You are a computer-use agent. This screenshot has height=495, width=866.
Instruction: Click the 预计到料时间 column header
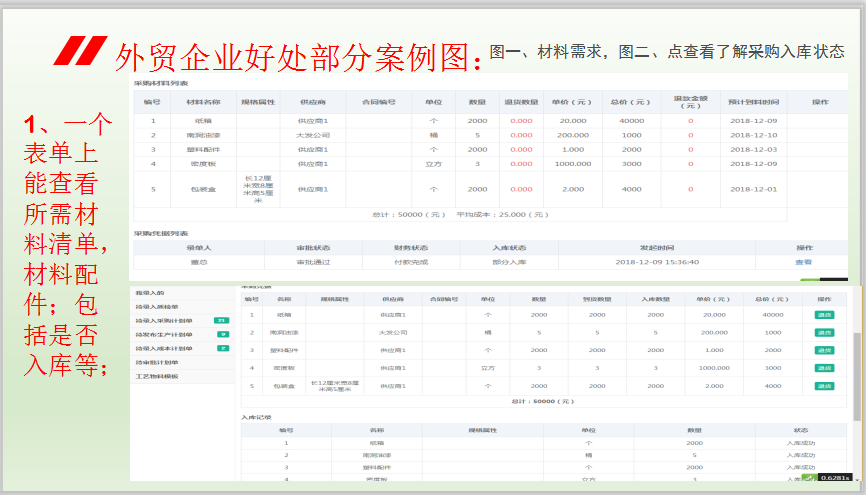[753, 103]
